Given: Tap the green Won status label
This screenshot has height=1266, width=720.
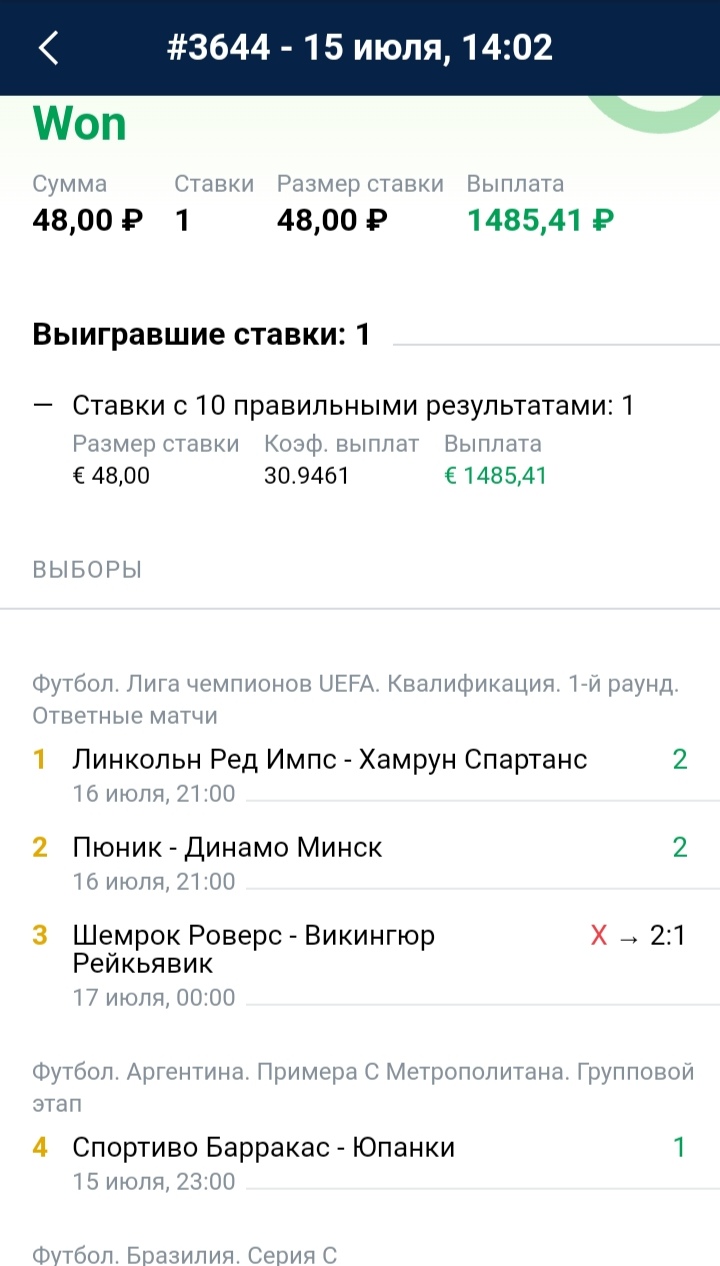Looking at the screenshot, I should (80, 125).
